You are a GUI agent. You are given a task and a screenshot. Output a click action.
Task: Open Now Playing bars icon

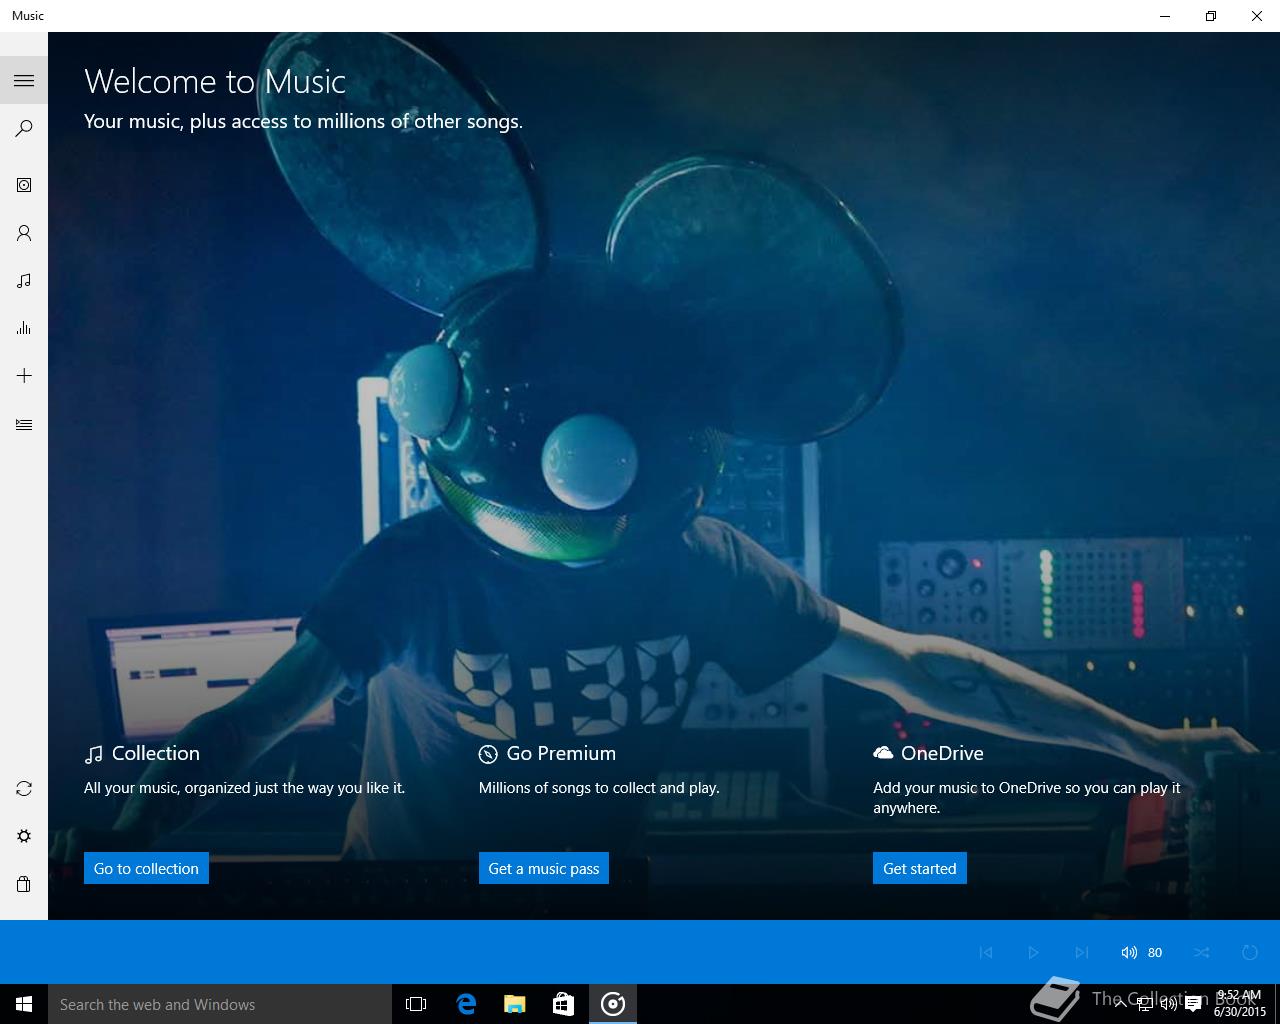(x=24, y=328)
